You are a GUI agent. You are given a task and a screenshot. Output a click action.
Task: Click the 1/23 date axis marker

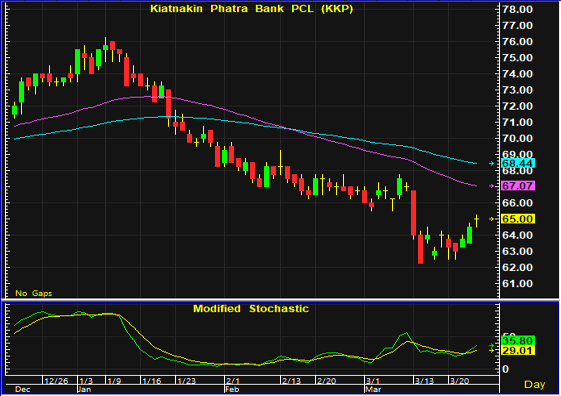187,381
